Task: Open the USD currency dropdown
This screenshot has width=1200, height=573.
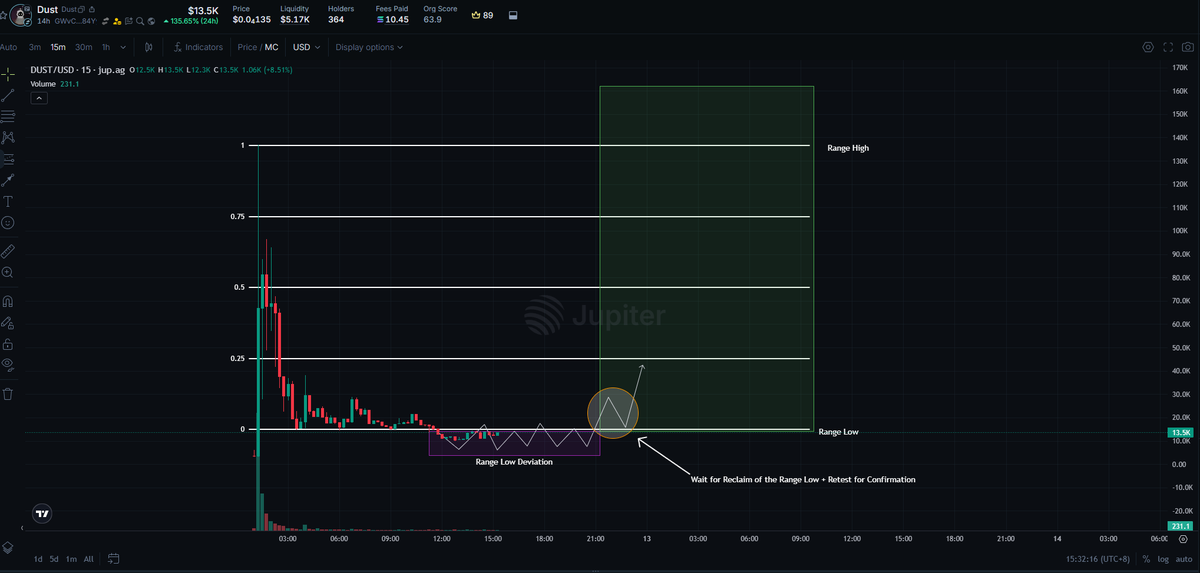Action: click(x=306, y=47)
